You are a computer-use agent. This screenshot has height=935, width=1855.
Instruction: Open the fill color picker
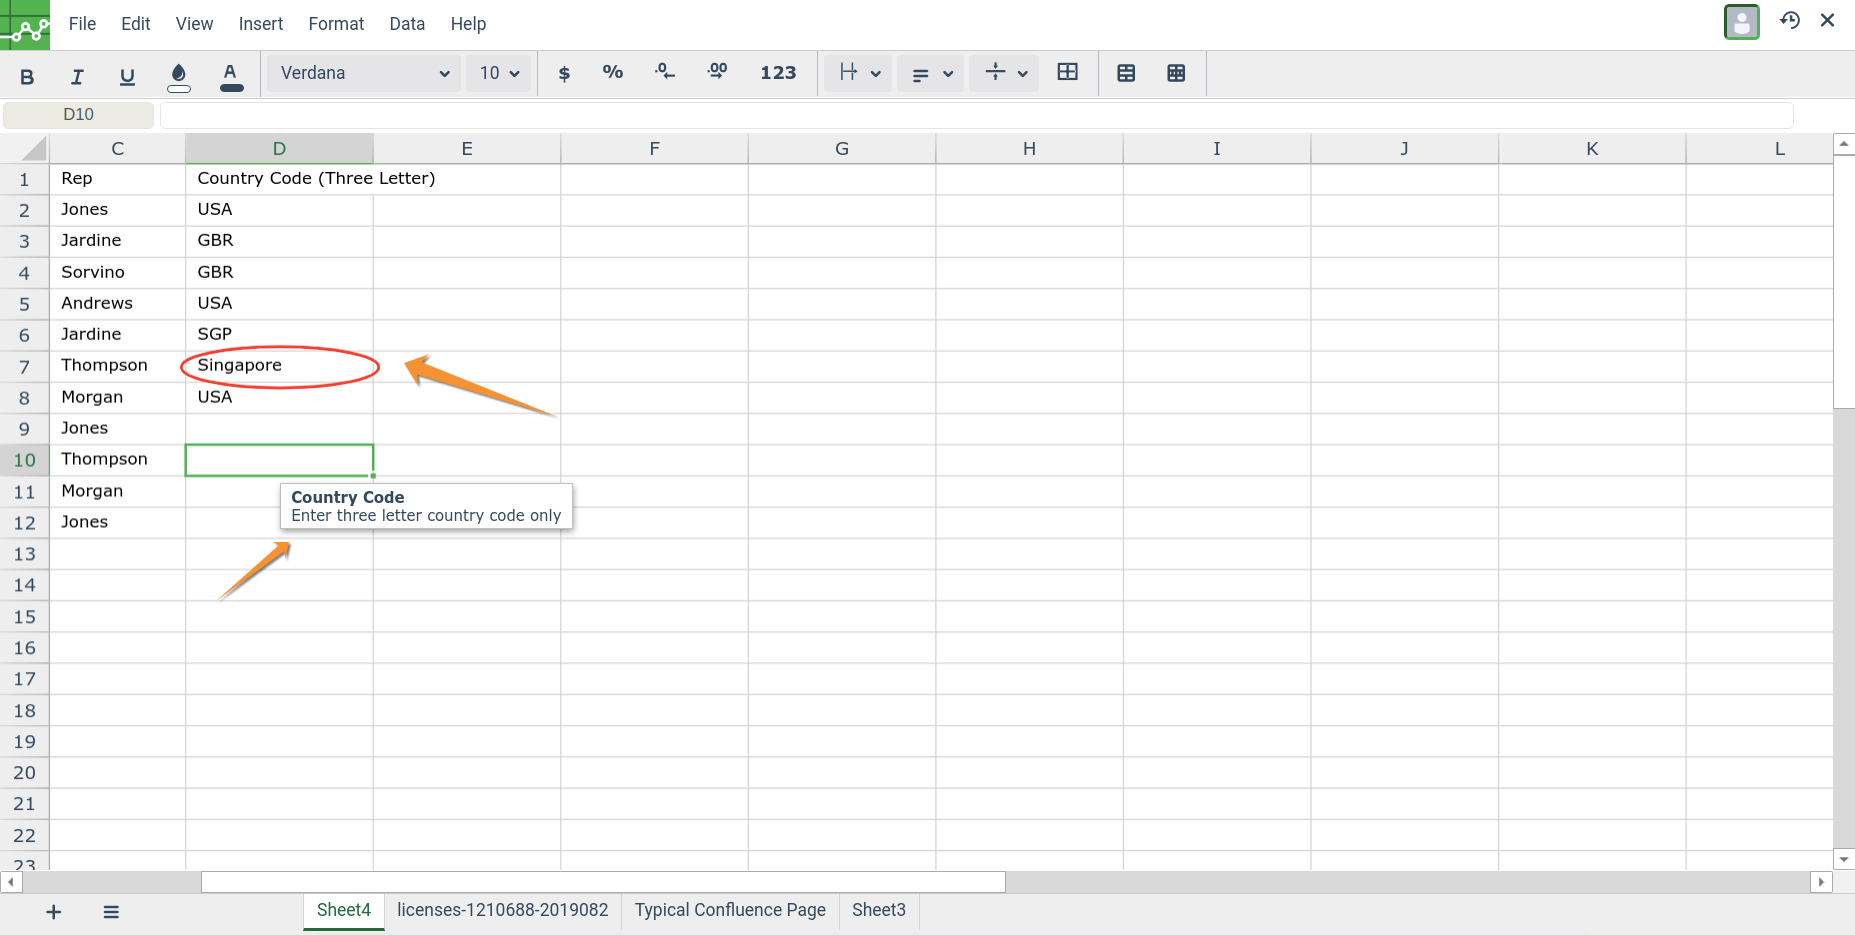click(x=179, y=75)
